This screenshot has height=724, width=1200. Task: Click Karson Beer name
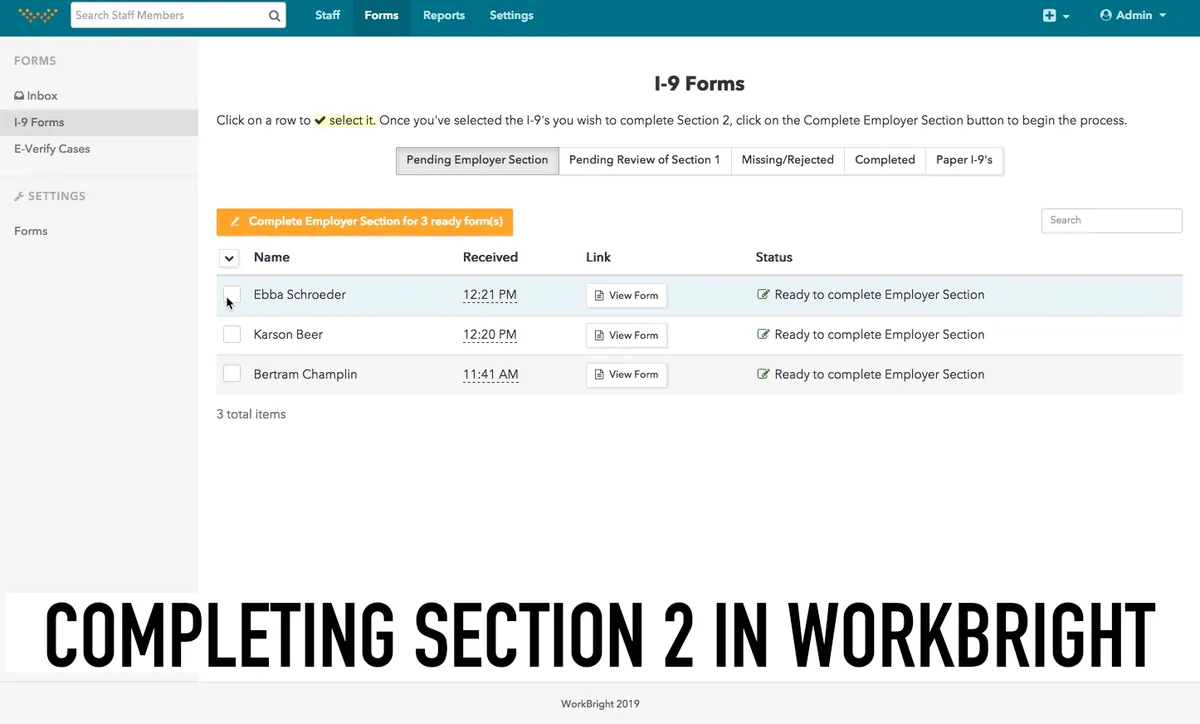[x=288, y=334]
